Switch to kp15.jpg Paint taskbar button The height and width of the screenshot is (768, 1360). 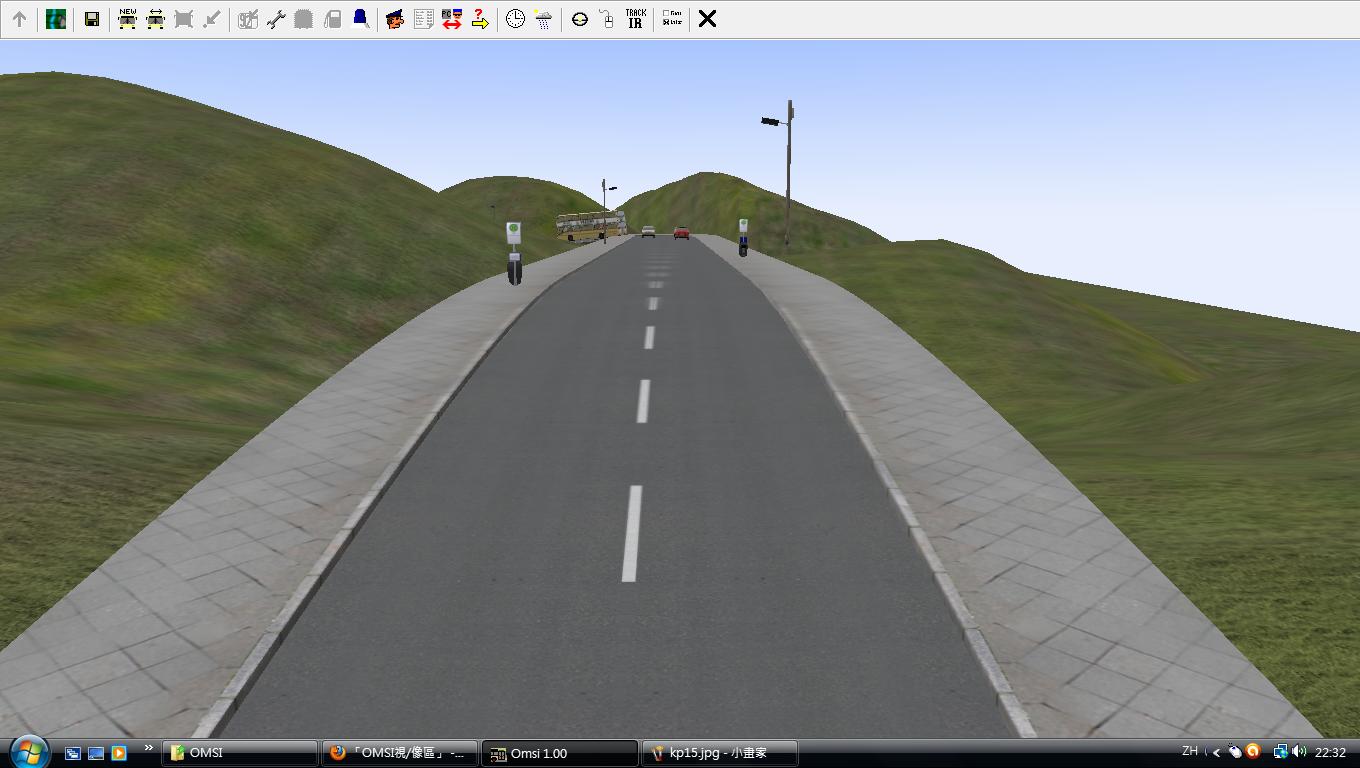(x=720, y=753)
